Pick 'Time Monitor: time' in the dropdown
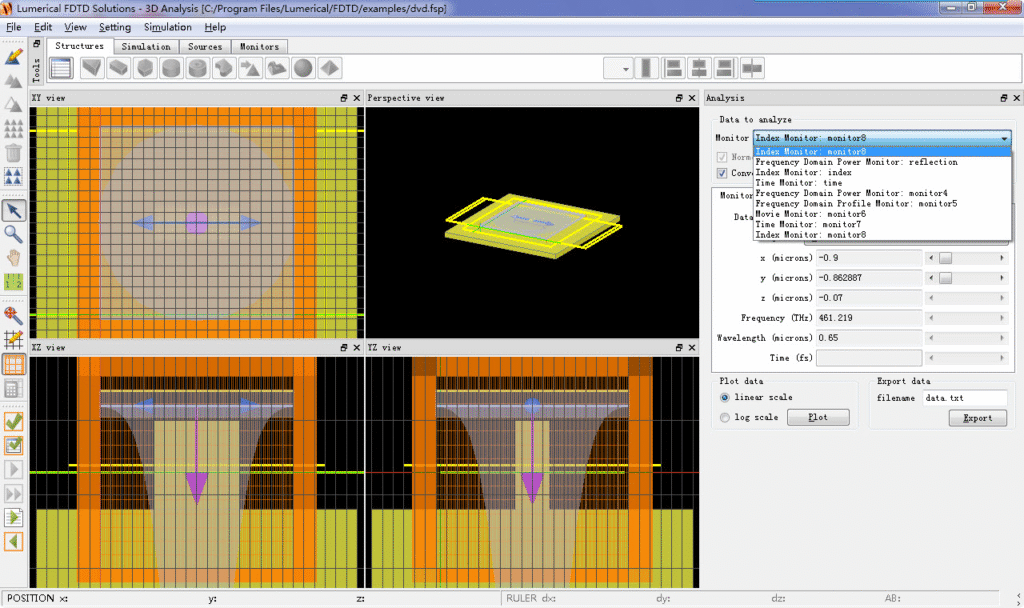 point(798,183)
